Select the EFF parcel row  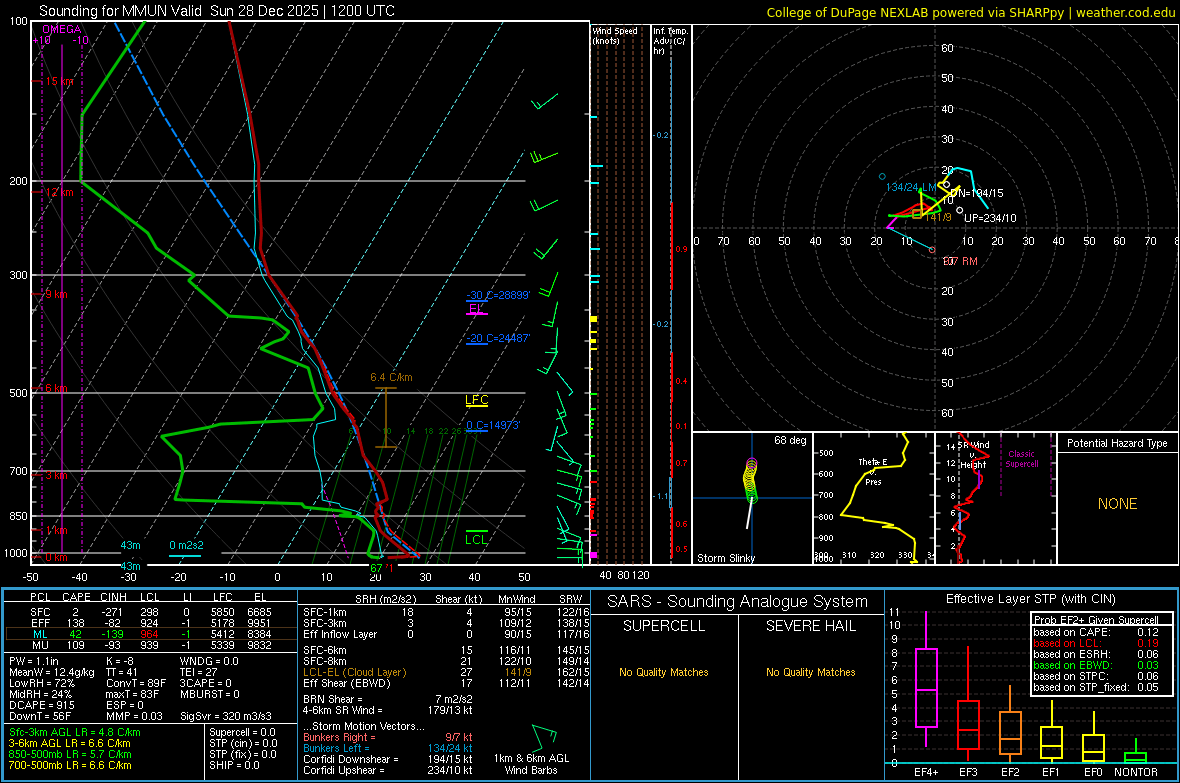(x=149, y=623)
